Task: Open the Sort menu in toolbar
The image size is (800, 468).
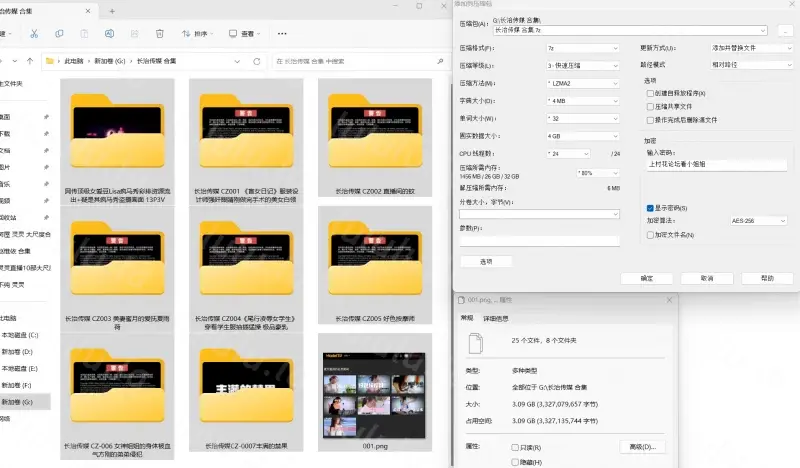Action: 197,34
